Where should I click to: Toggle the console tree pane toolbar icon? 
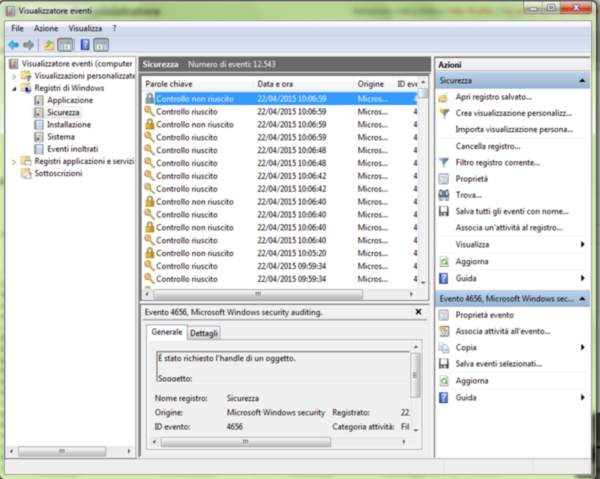(x=65, y=45)
